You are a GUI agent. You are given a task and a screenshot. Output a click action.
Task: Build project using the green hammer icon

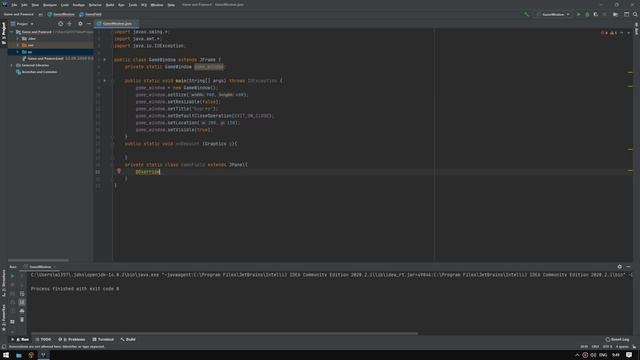[x=527, y=14]
